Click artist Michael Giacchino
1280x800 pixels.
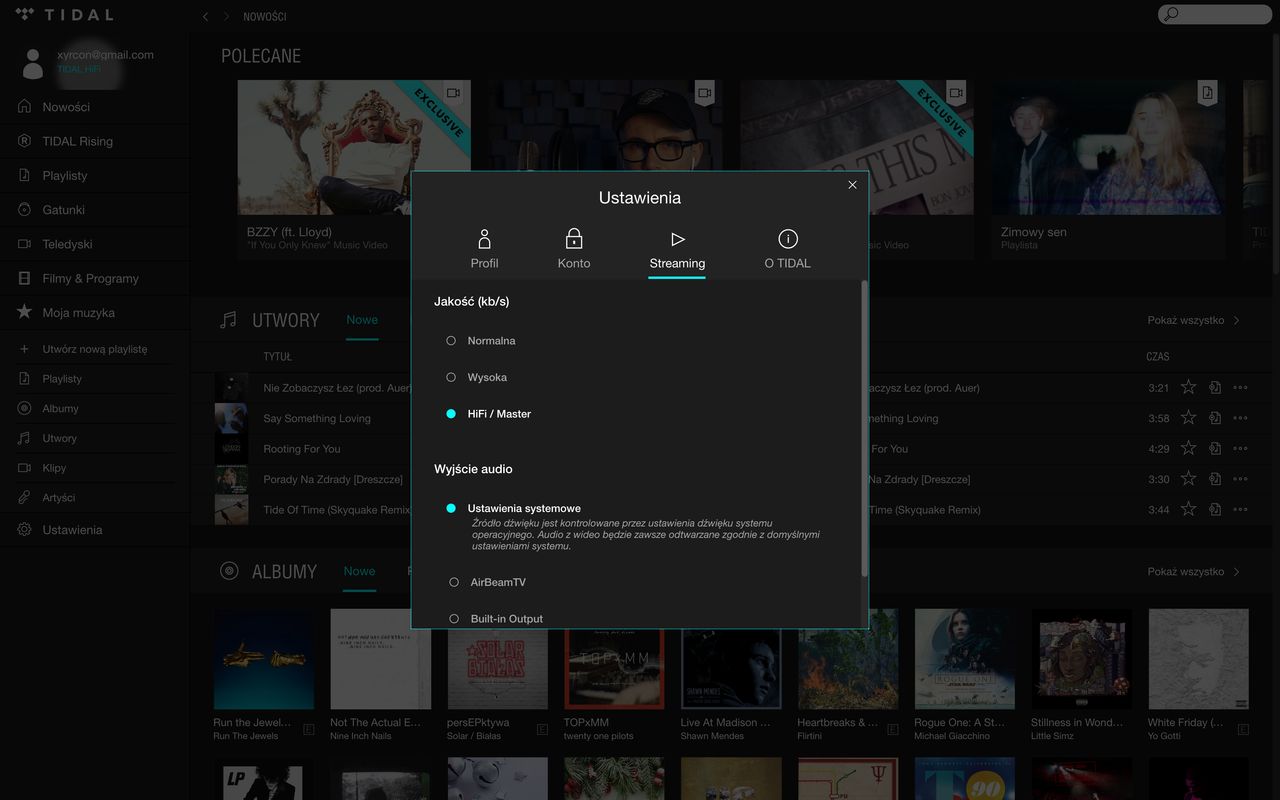952,736
